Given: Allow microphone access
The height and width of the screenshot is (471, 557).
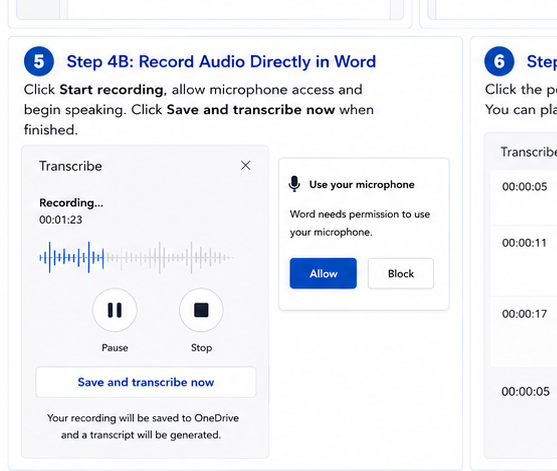Looking at the screenshot, I should (323, 274).
